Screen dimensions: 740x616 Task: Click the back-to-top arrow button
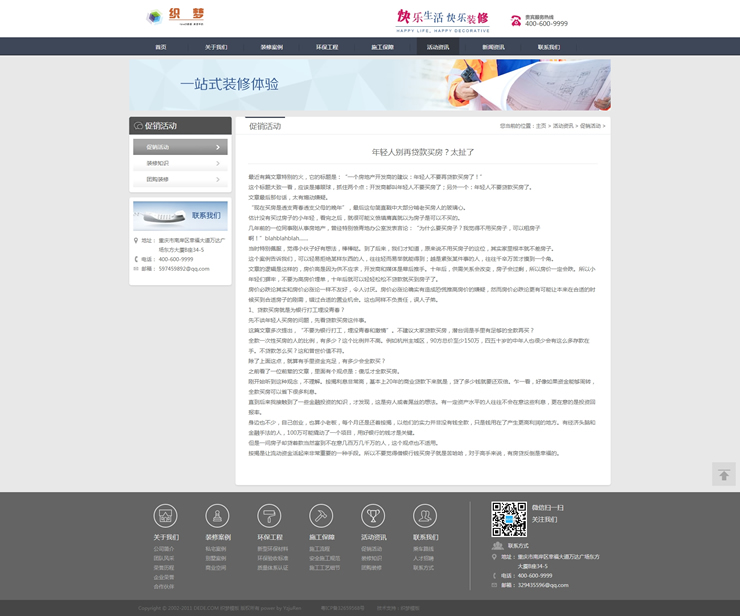(723, 475)
